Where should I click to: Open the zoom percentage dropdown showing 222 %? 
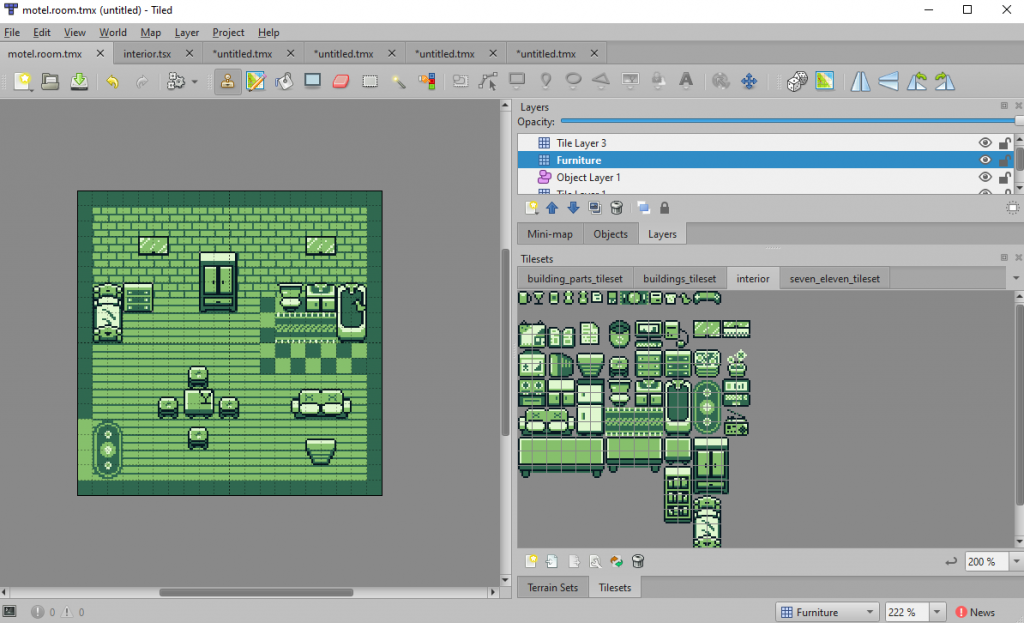[937, 612]
